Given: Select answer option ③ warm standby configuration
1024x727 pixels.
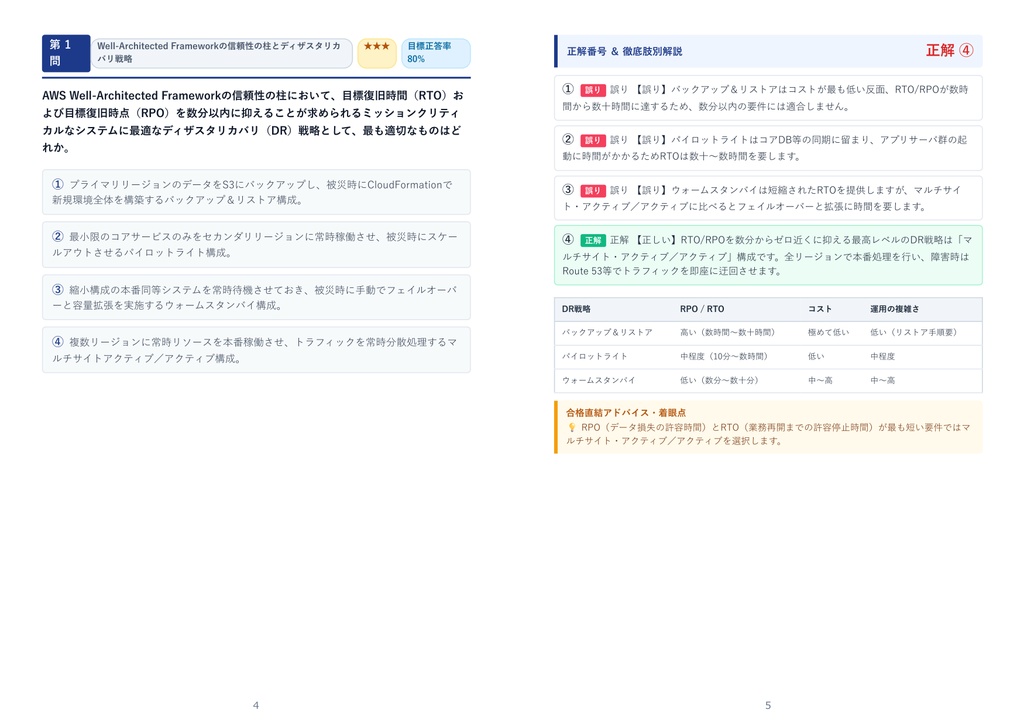Looking at the screenshot, I should pos(256,297).
